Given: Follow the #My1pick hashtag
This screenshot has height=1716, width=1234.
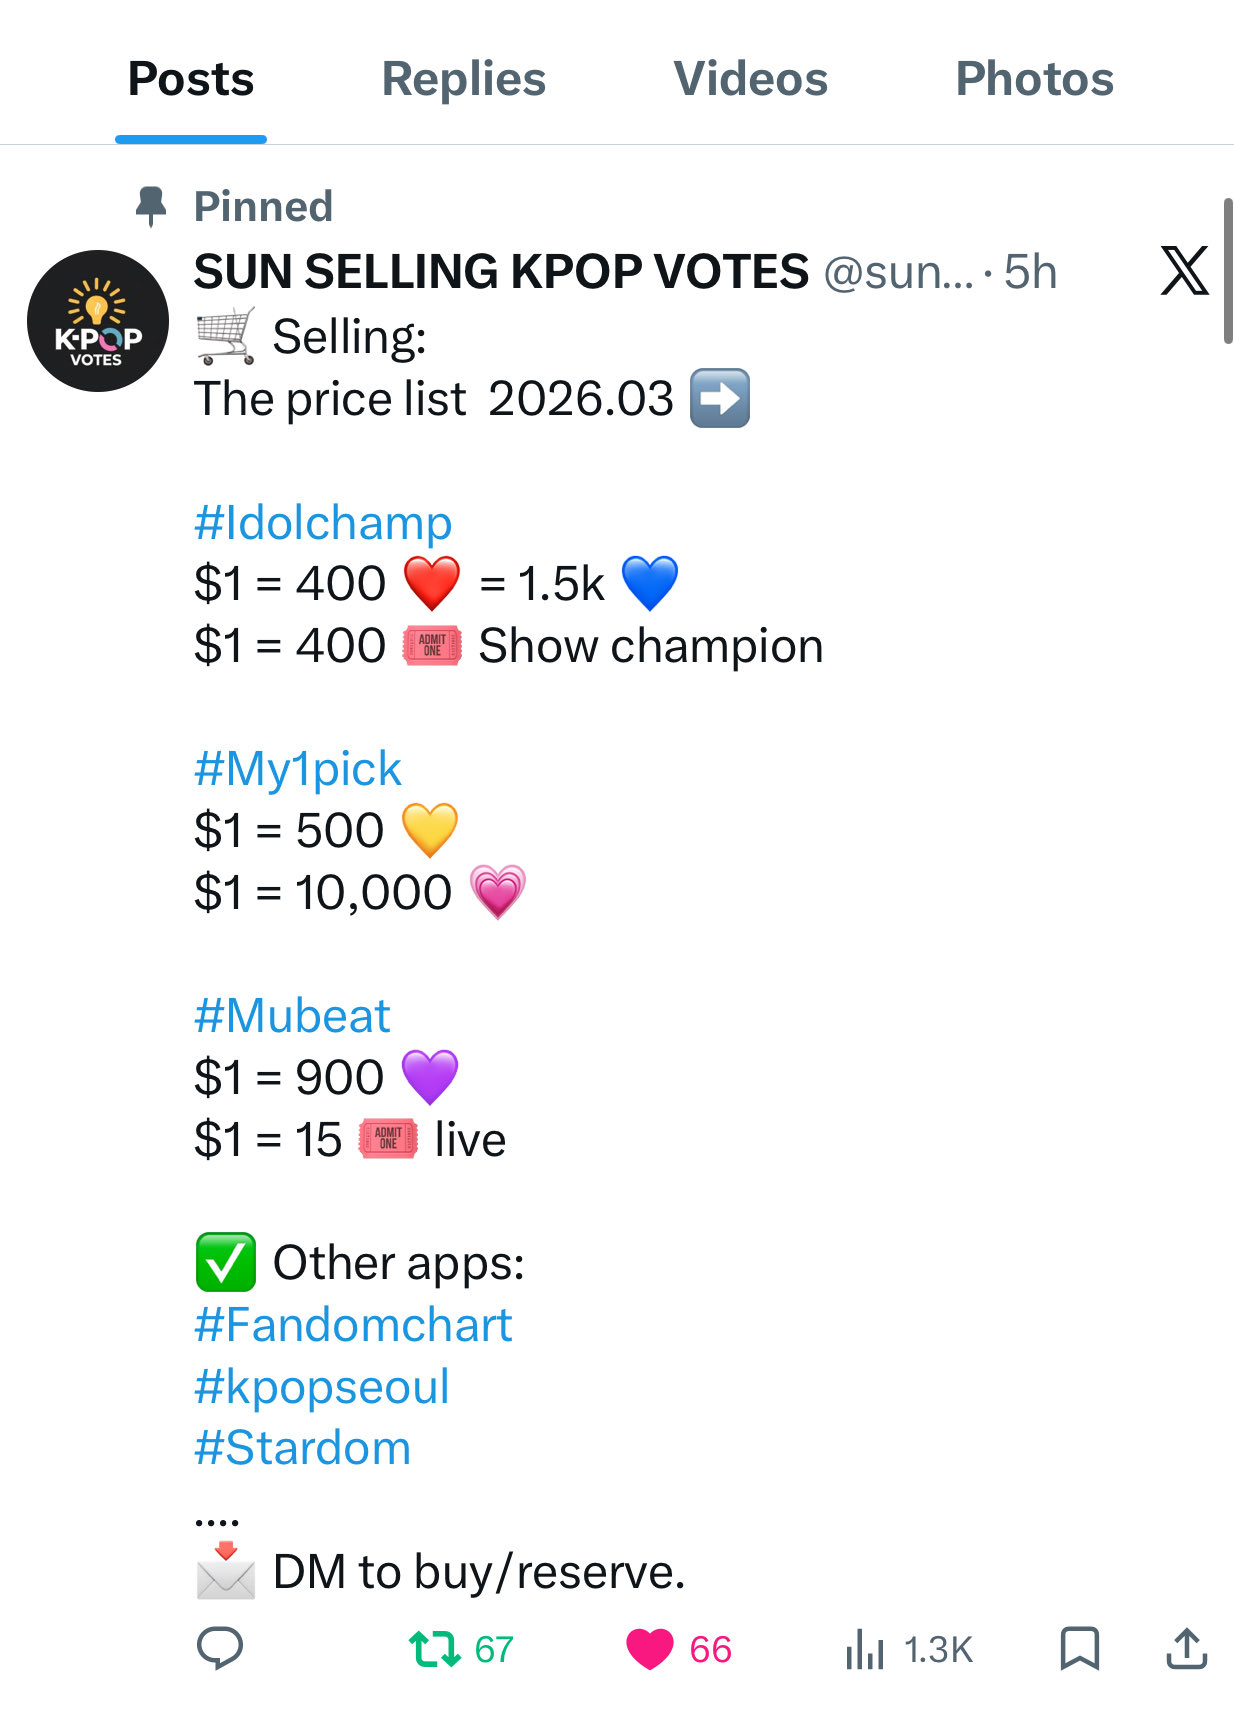Looking at the screenshot, I should pyautogui.click(x=298, y=768).
